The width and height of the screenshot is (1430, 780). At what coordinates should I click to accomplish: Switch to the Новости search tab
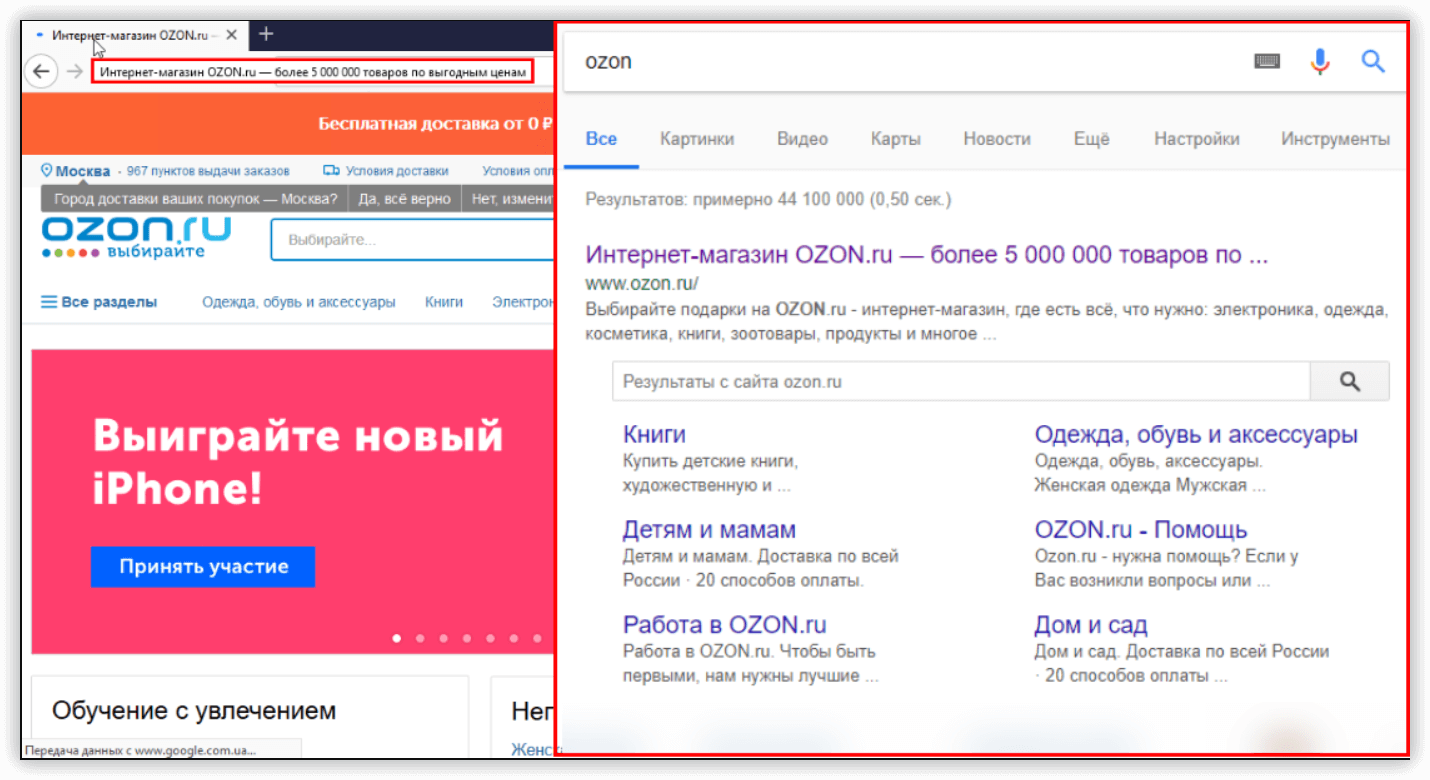point(997,139)
